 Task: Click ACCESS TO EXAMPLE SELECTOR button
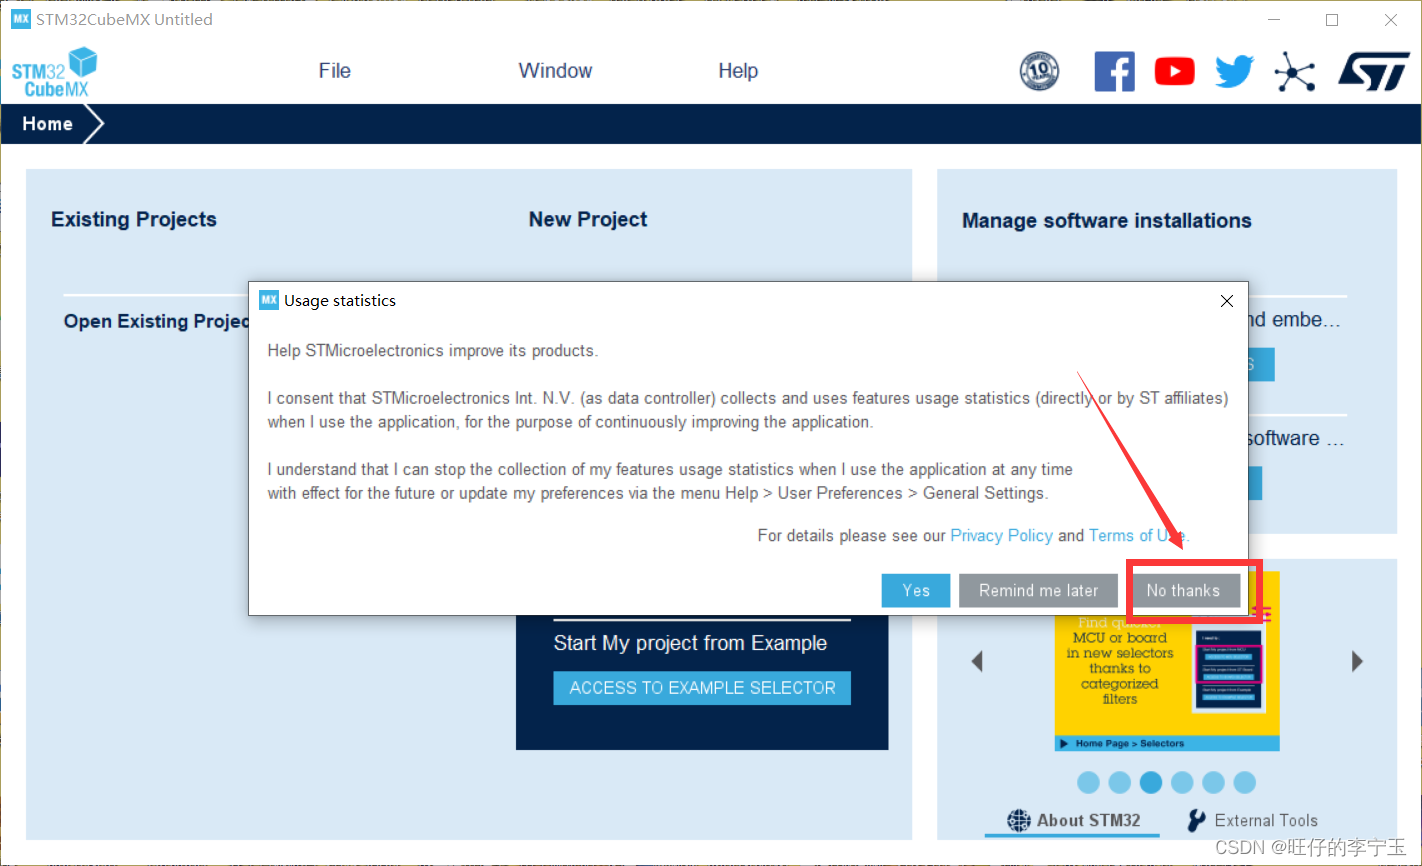point(702,688)
